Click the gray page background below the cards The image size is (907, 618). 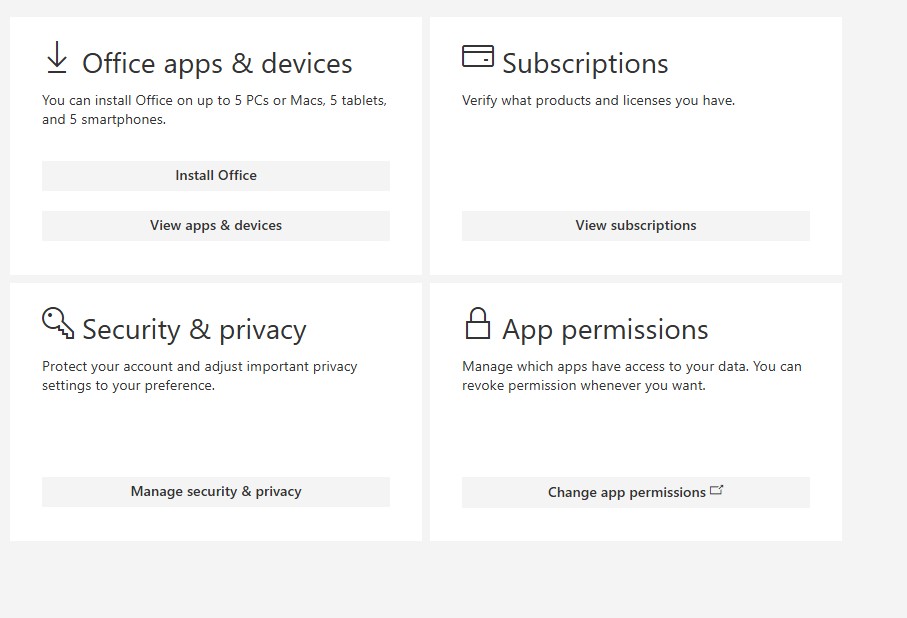click(450, 582)
